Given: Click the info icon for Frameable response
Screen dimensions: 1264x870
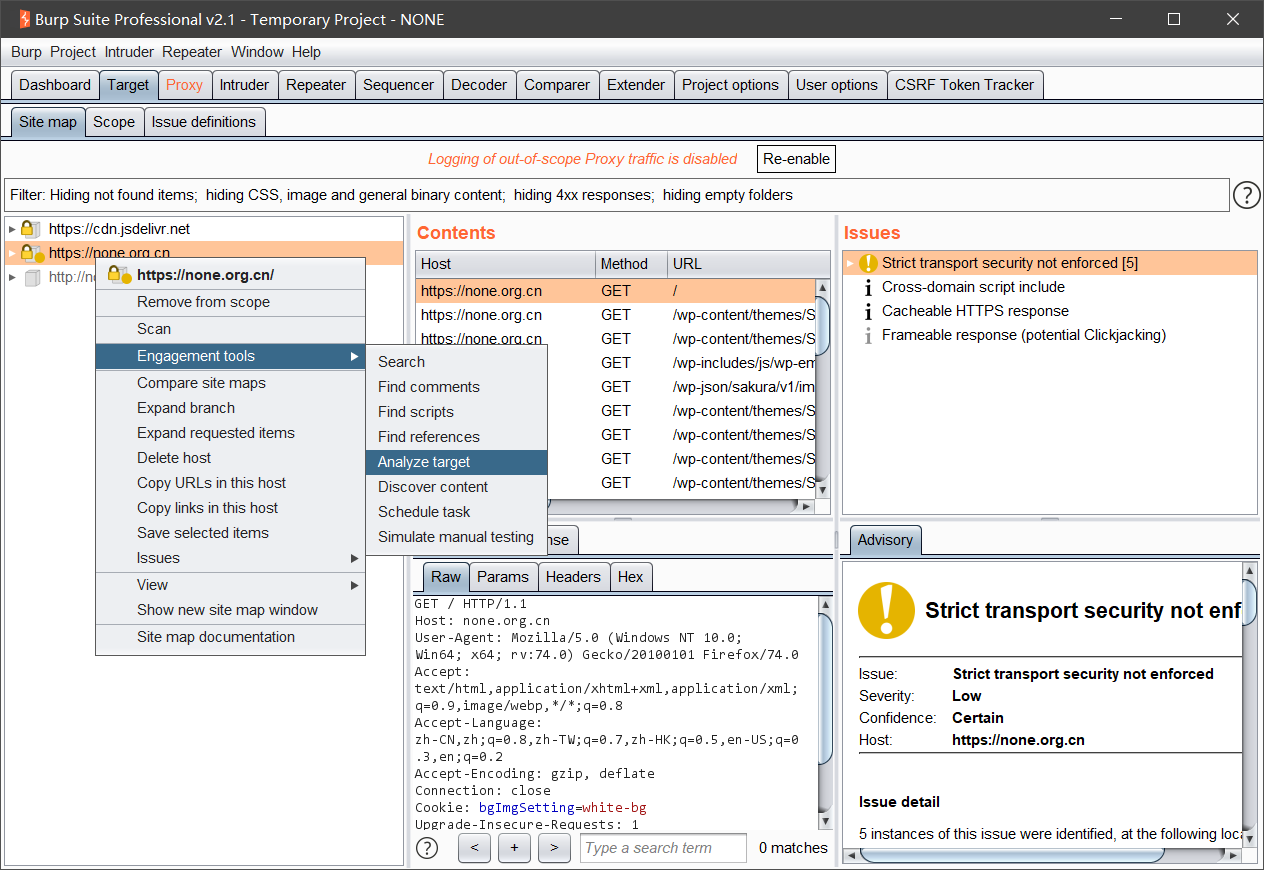Looking at the screenshot, I should pos(868,335).
